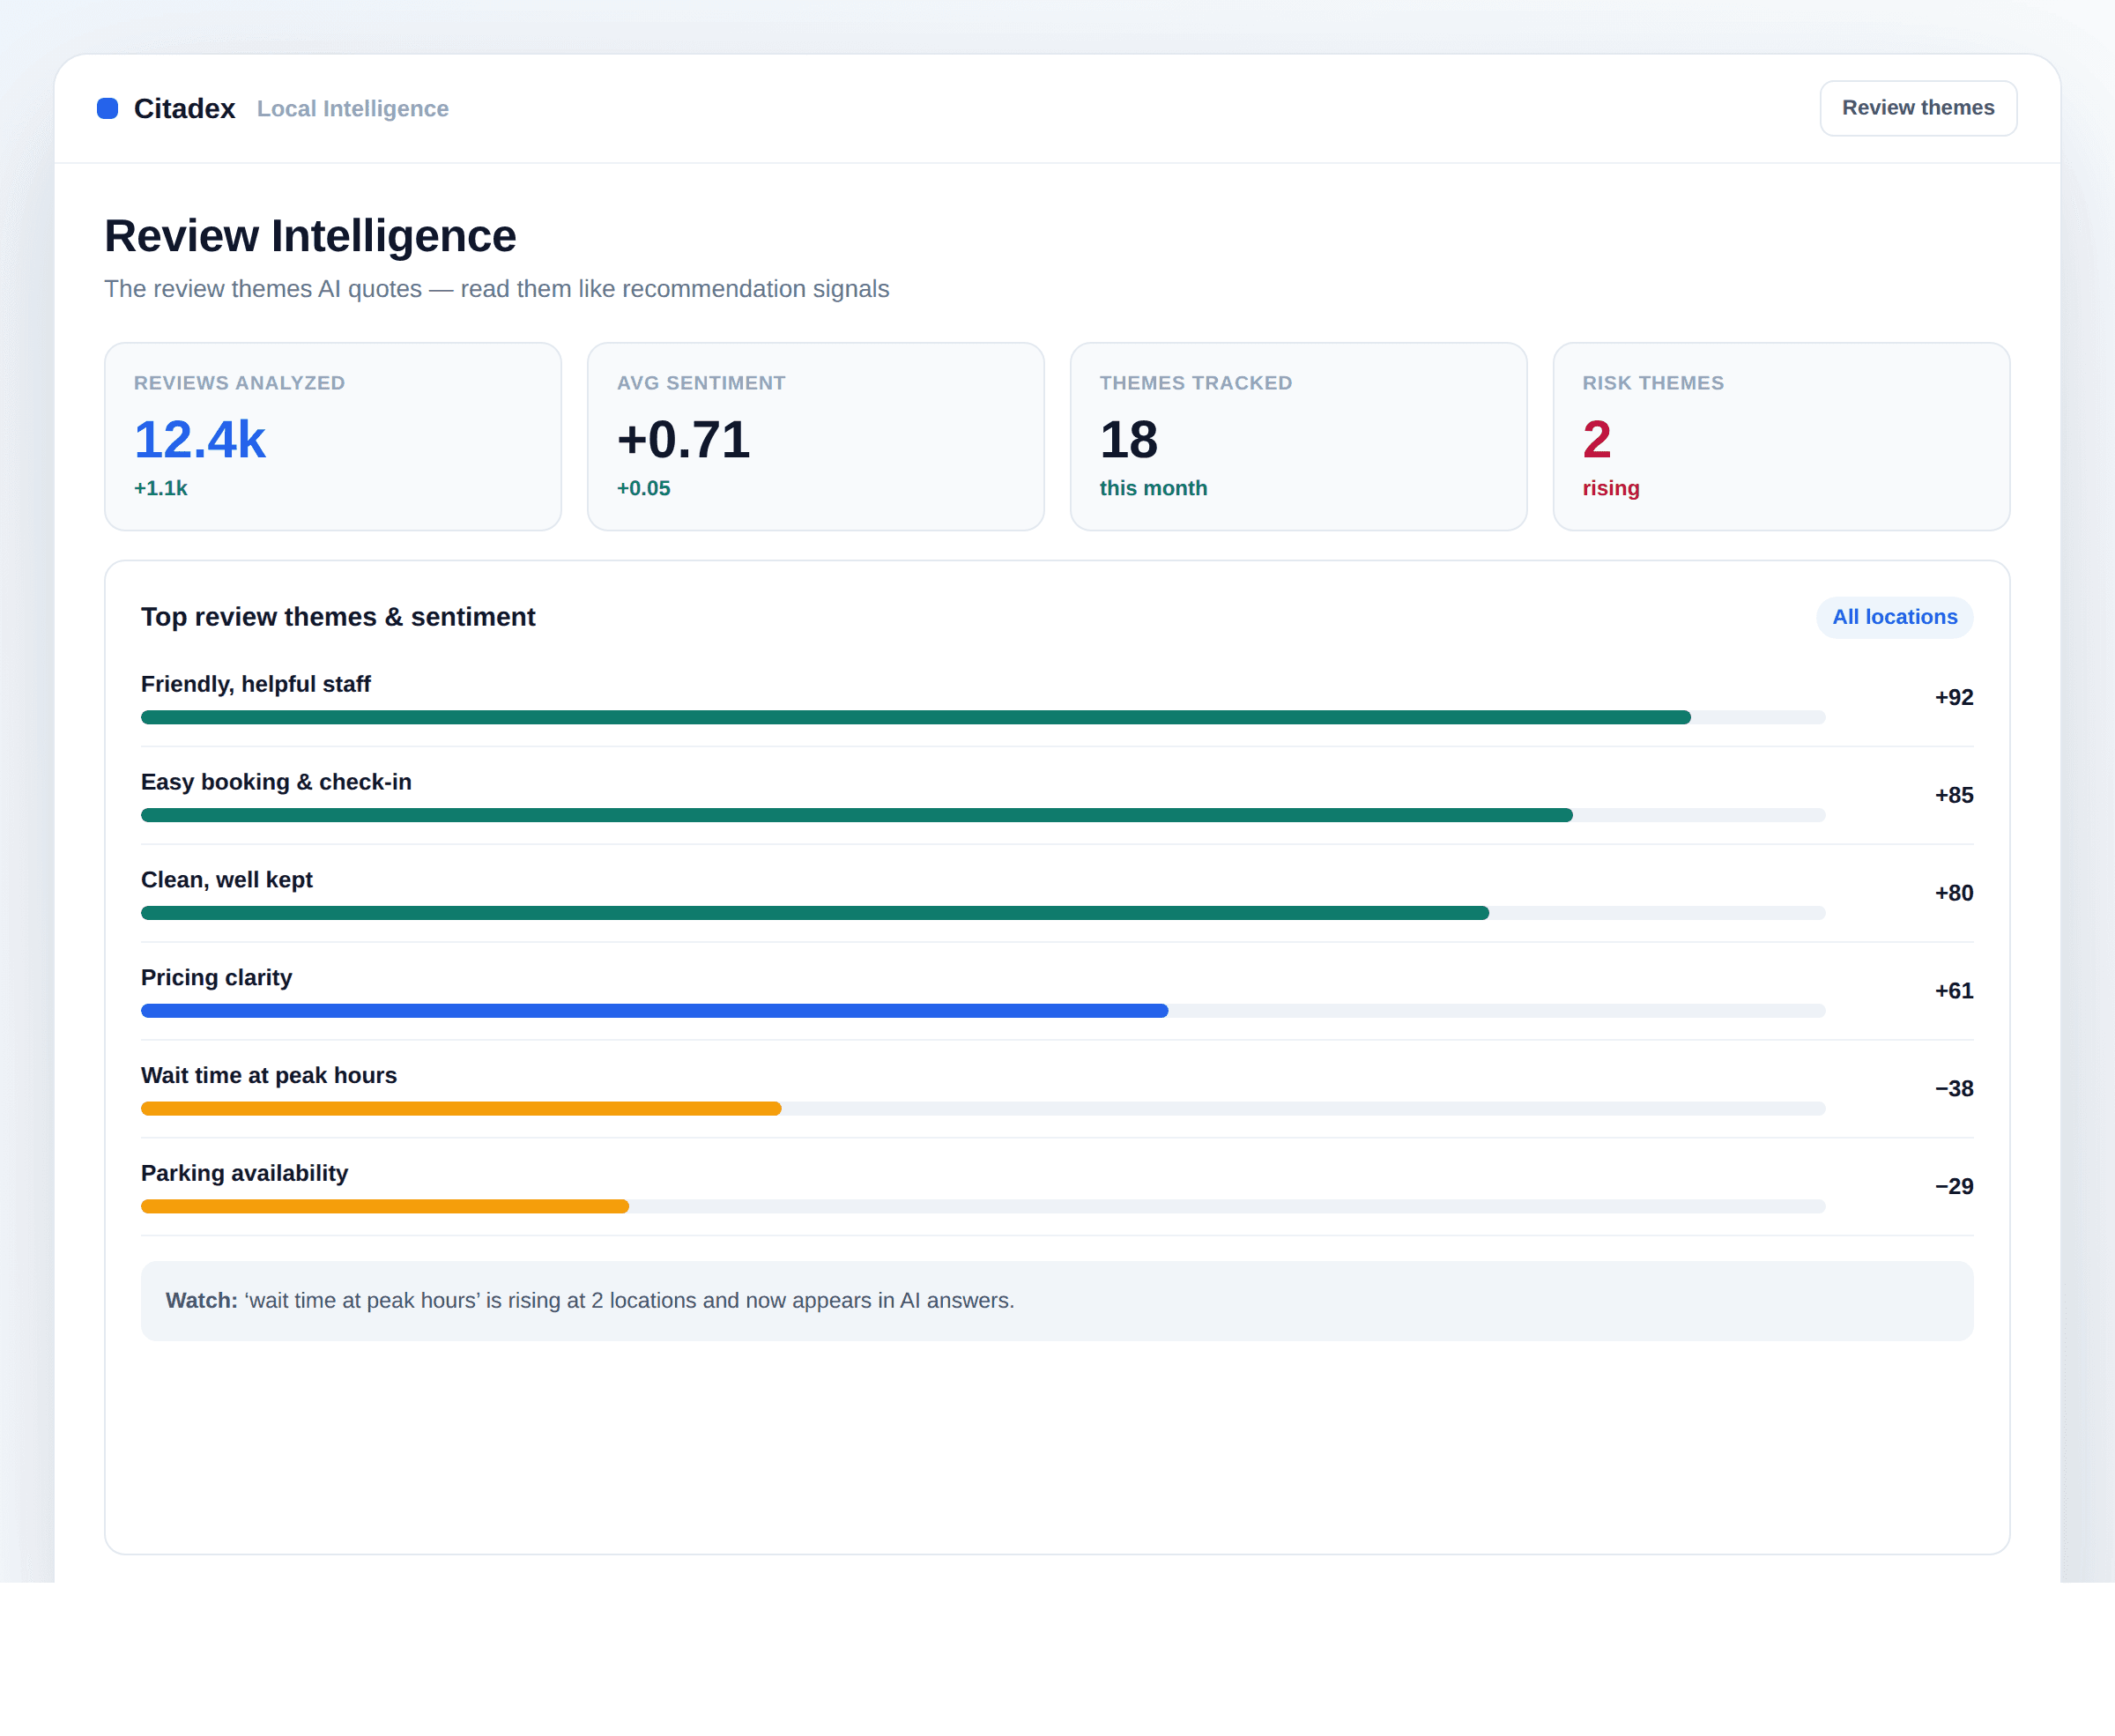2115x1736 pixels.
Task: Select the Parking availability label
Action: pos(244,1173)
